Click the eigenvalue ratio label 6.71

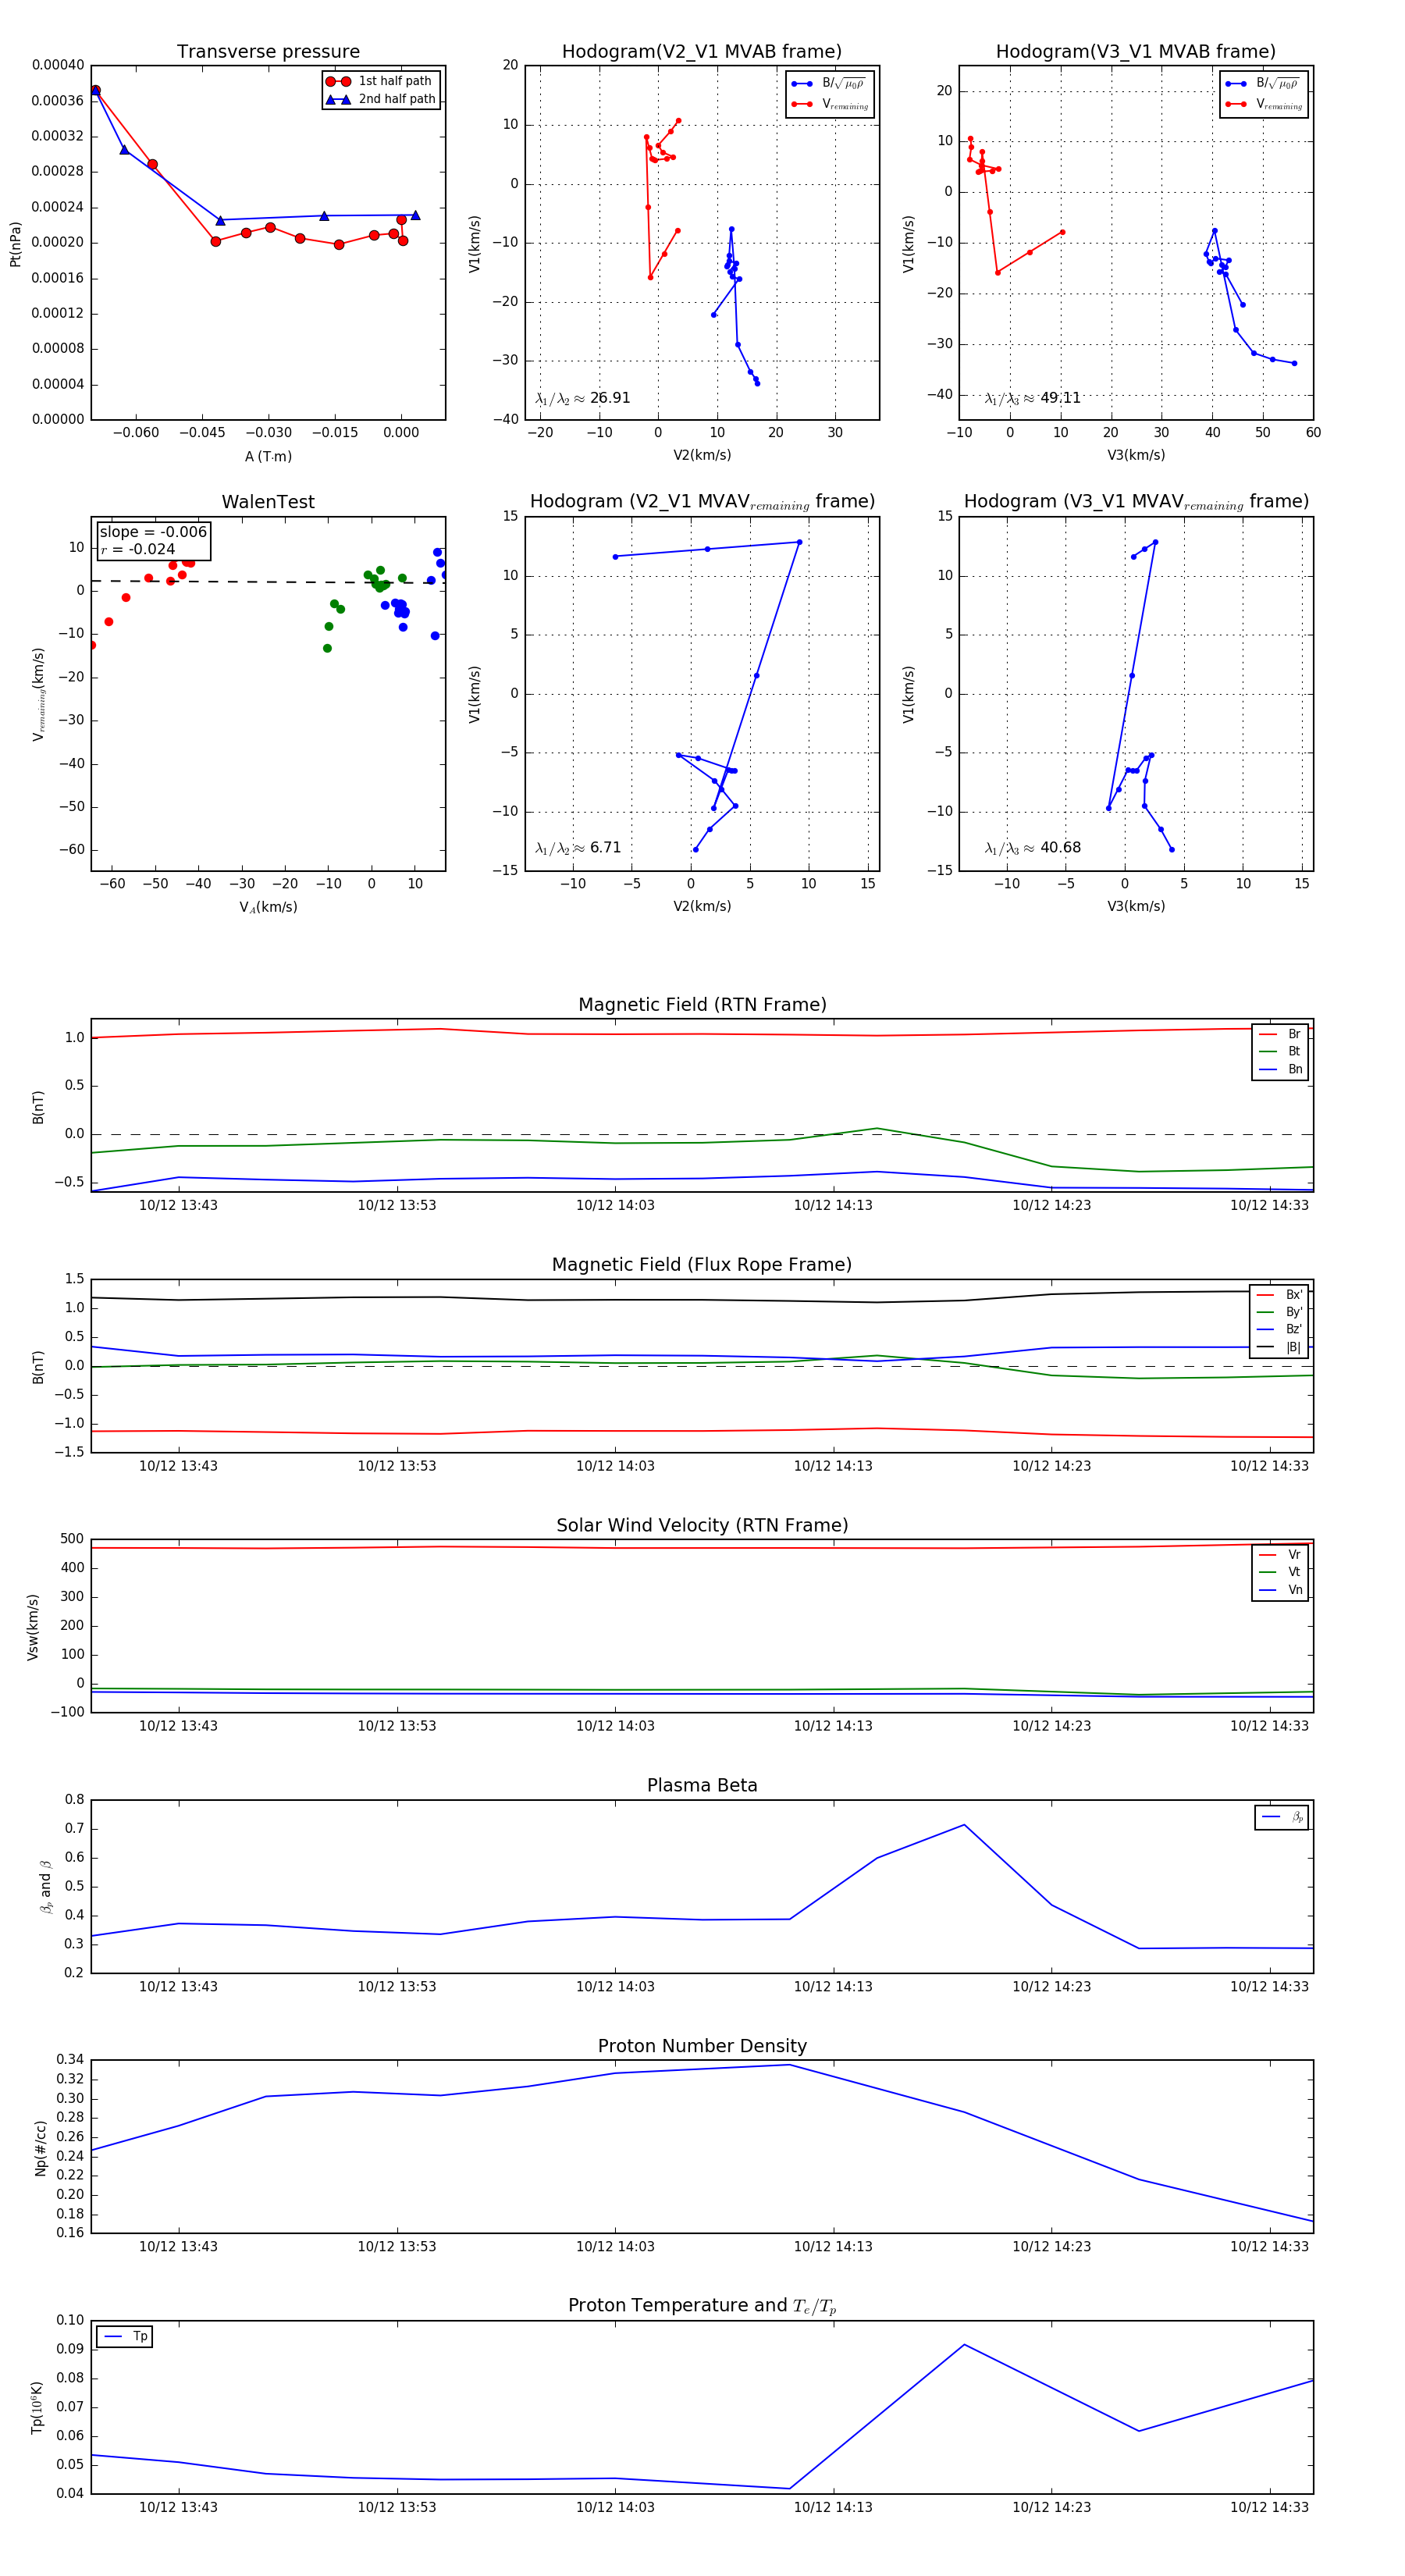point(578,848)
